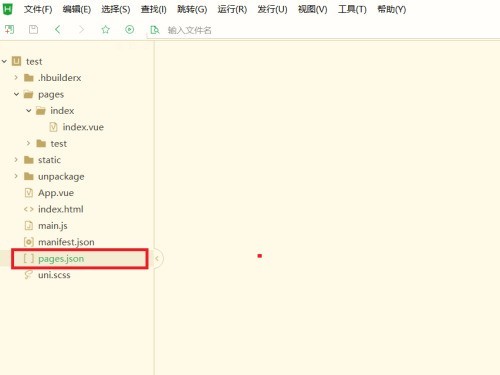The width and height of the screenshot is (500, 375).
Task: Expand the .hbuilderx folder chevron
Action: point(16,78)
